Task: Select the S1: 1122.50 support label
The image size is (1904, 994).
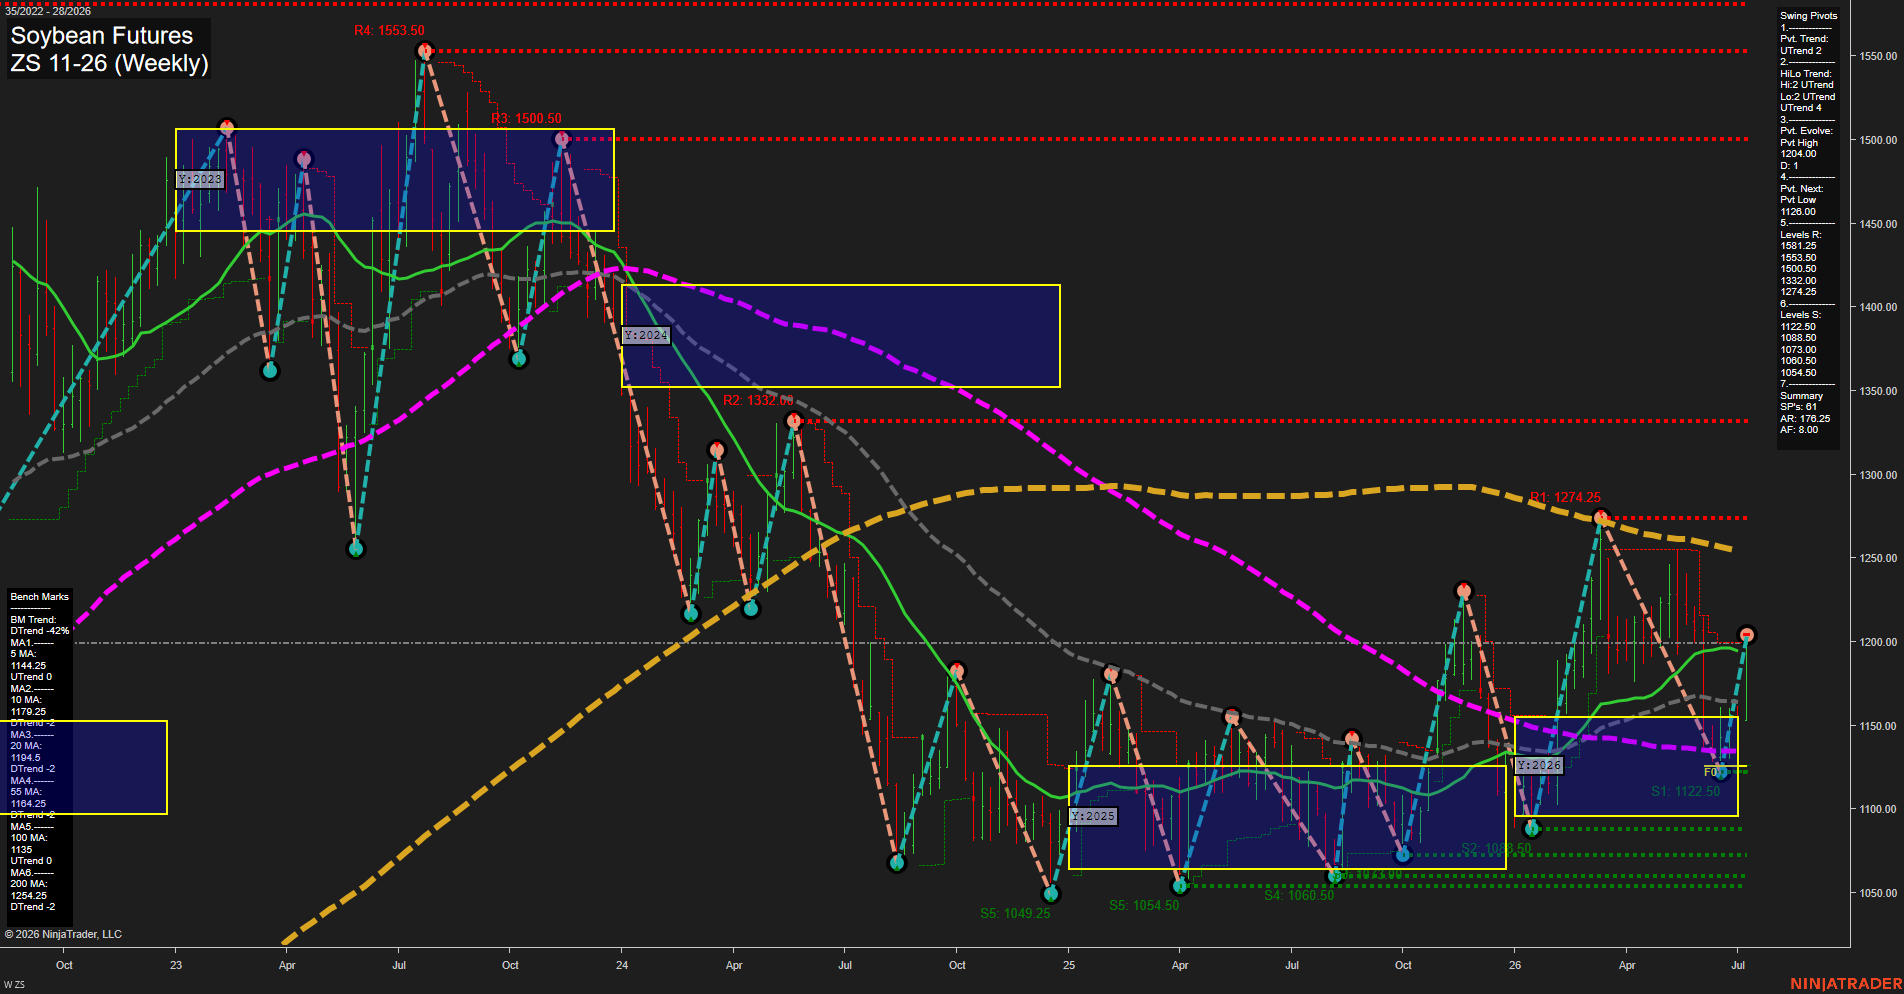Action: click(x=1685, y=791)
